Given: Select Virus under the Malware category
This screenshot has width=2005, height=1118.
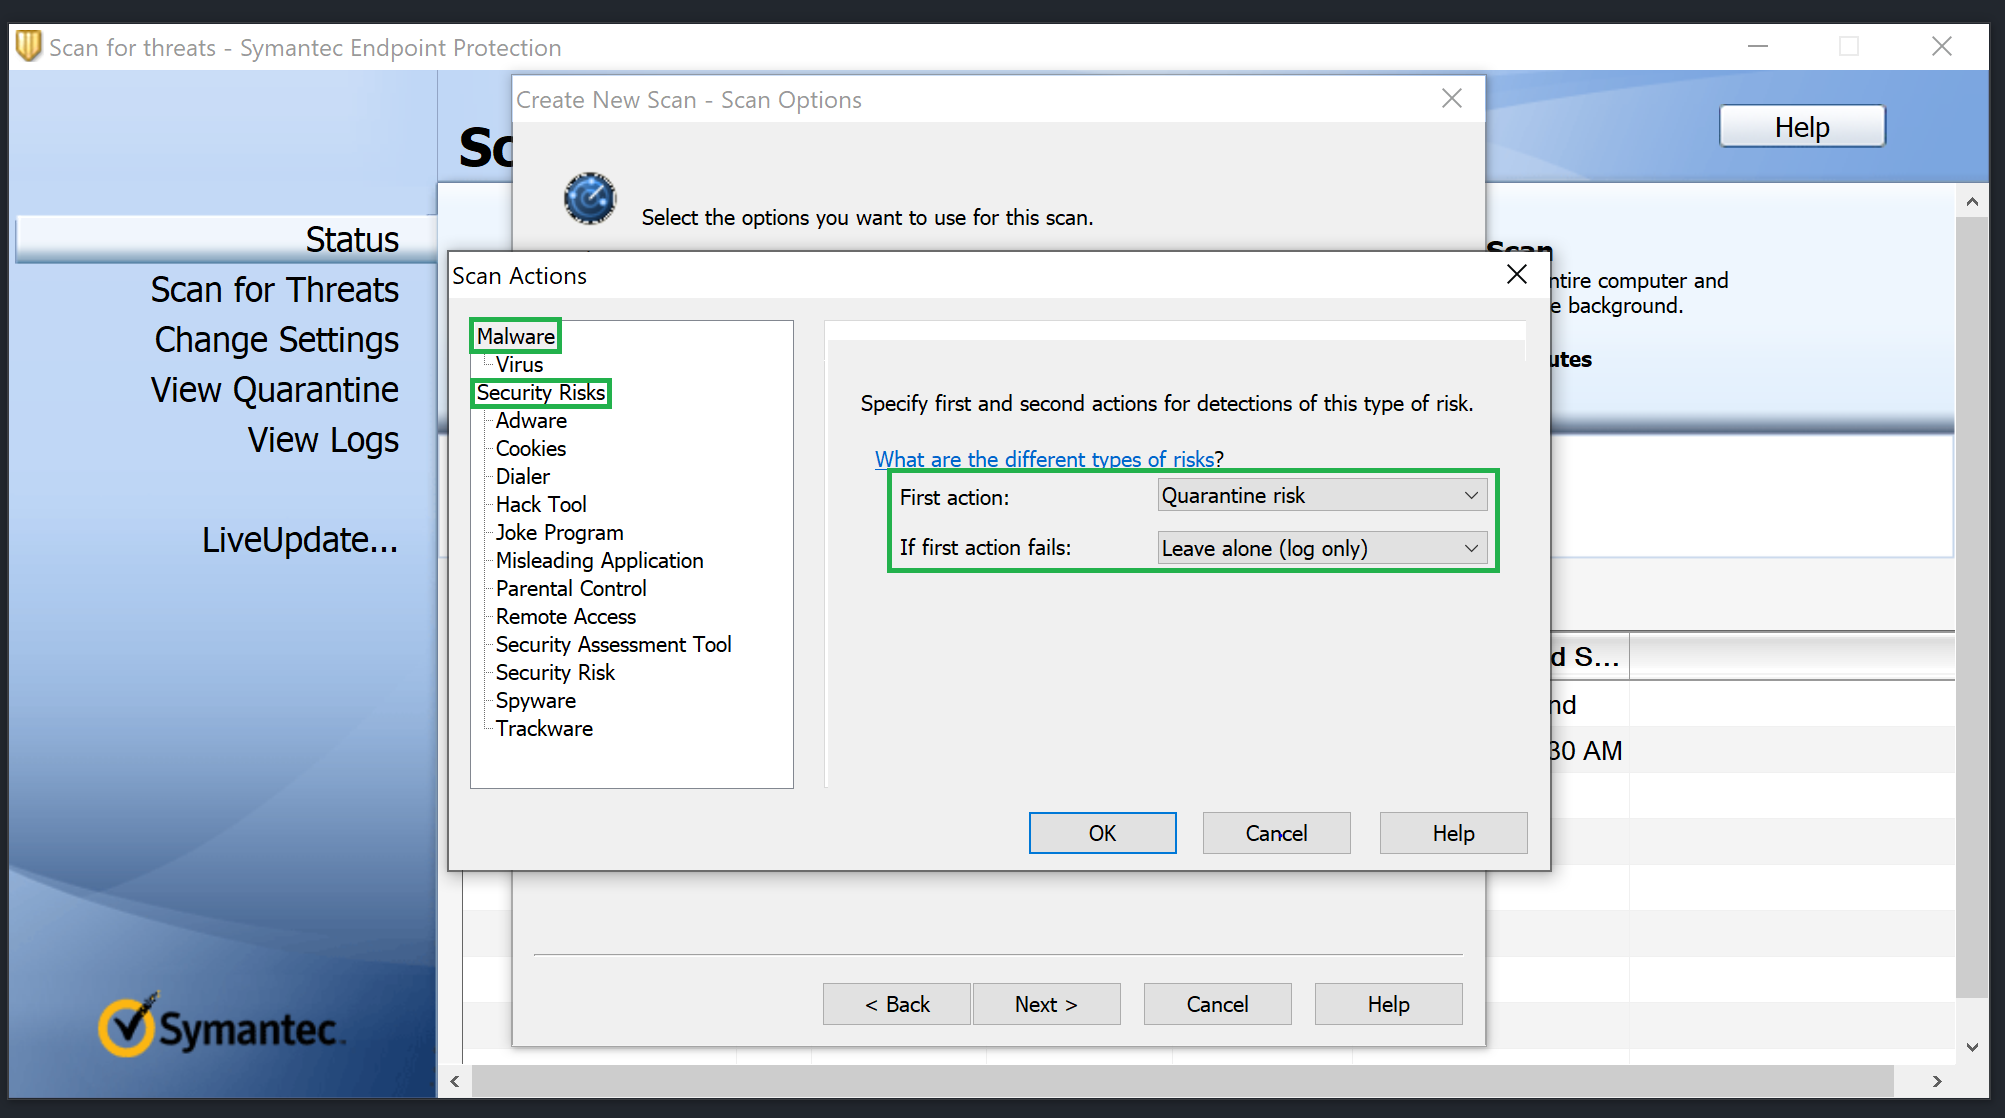Looking at the screenshot, I should [x=518, y=364].
